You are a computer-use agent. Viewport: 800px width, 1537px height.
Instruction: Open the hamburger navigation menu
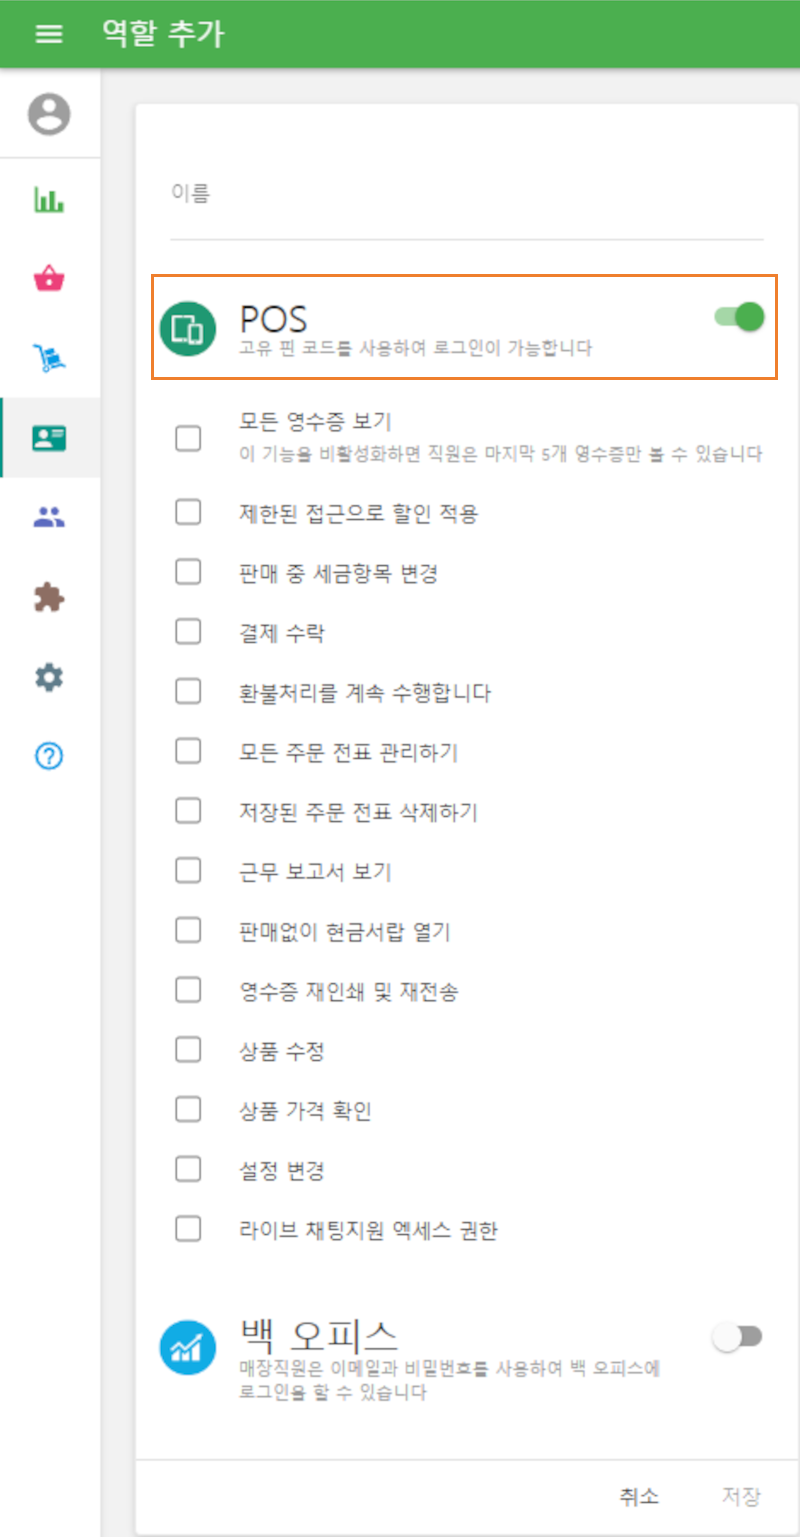click(48, 33)
